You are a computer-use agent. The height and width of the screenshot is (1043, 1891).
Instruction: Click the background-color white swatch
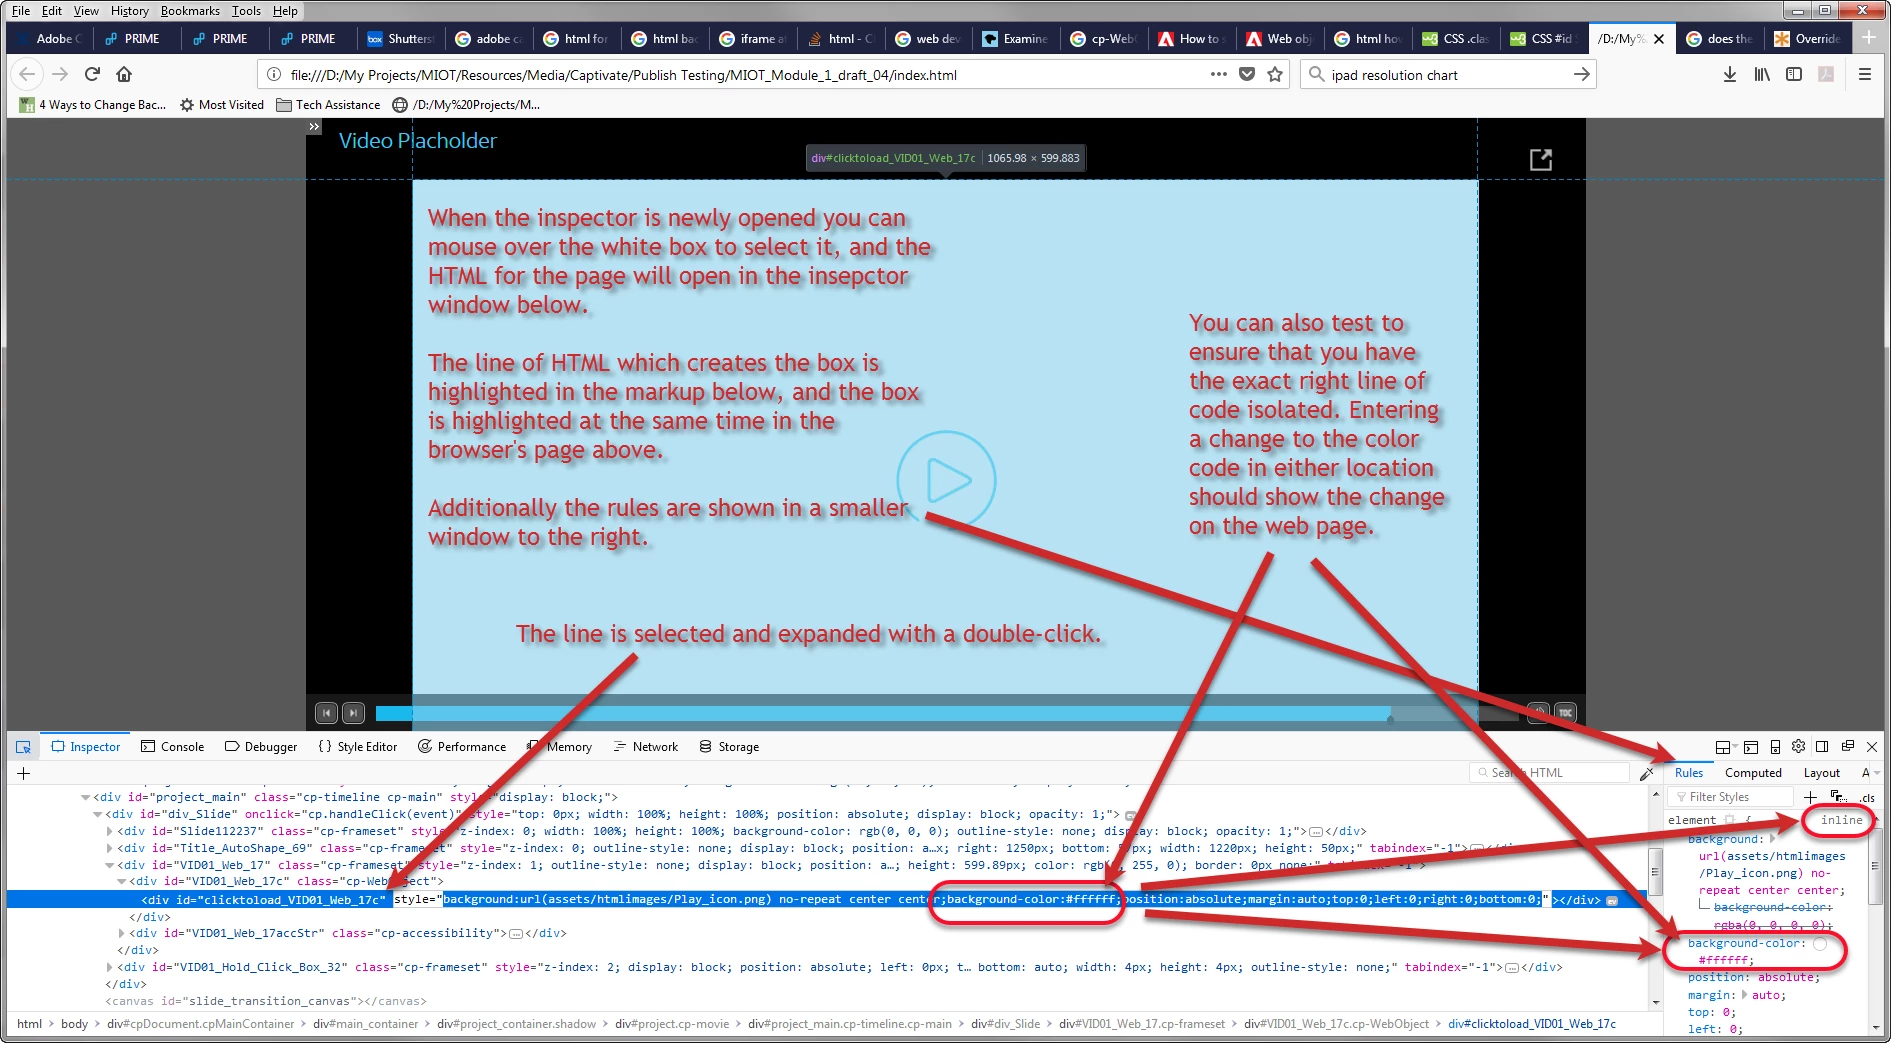point(1820,944)
